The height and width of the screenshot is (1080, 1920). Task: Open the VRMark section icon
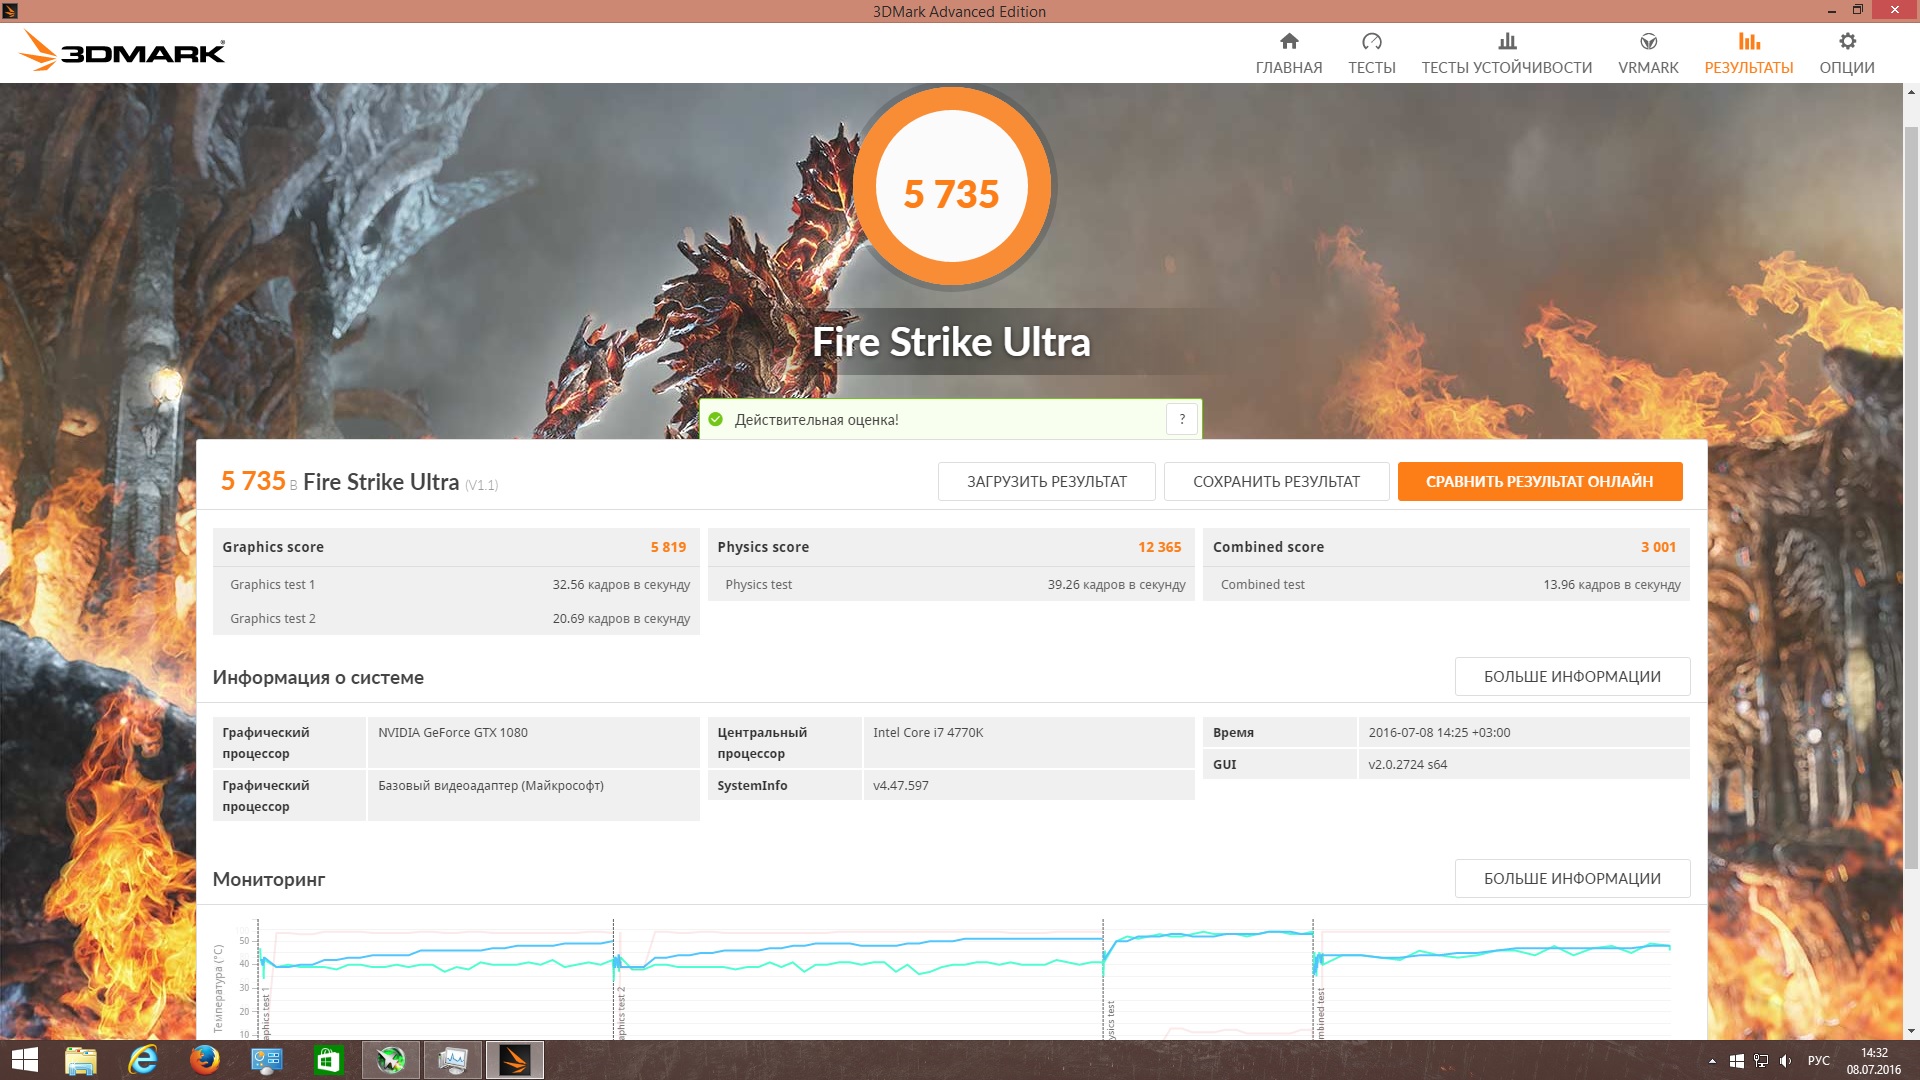(1648, 42)
